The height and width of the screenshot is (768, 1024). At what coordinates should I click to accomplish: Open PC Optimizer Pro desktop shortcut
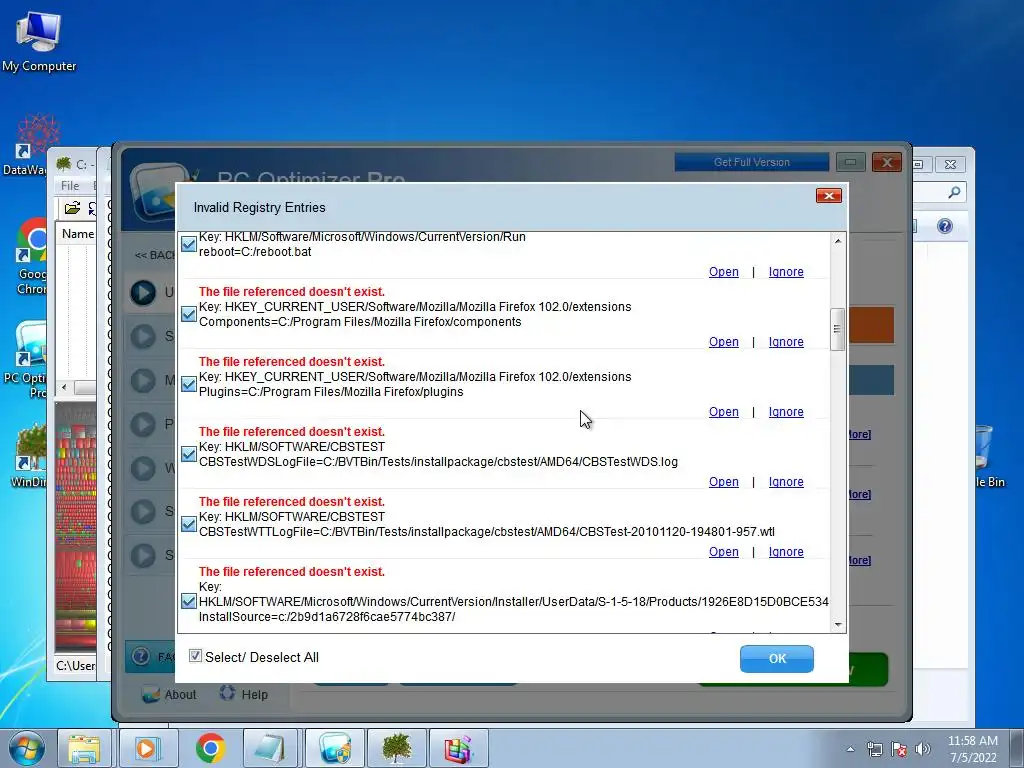(x=26, y=360)
